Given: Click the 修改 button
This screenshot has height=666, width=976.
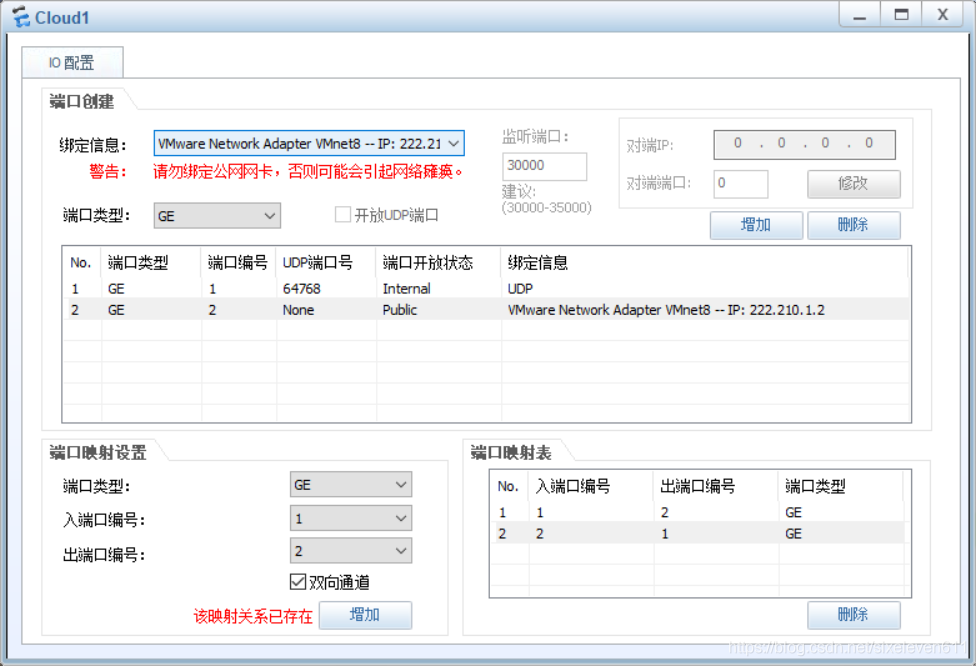Looking at the screenshot, I should [853, 184].
